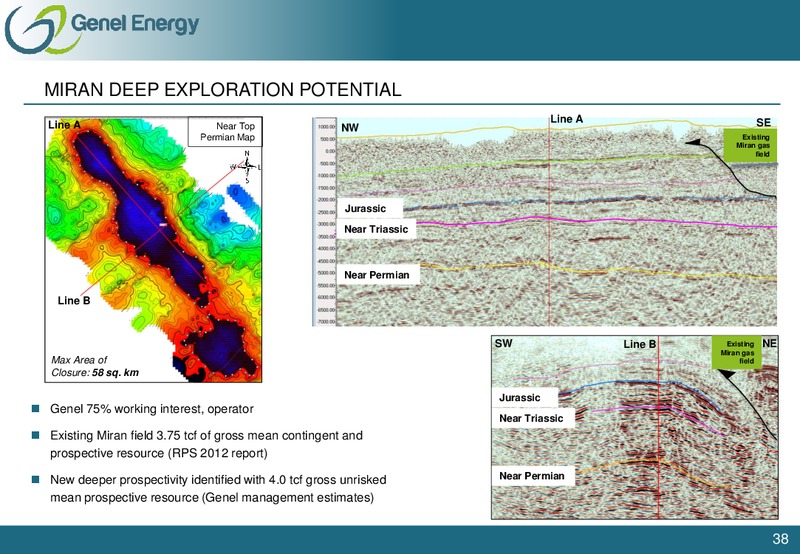Click the 'Line B' label on the map

74,300
